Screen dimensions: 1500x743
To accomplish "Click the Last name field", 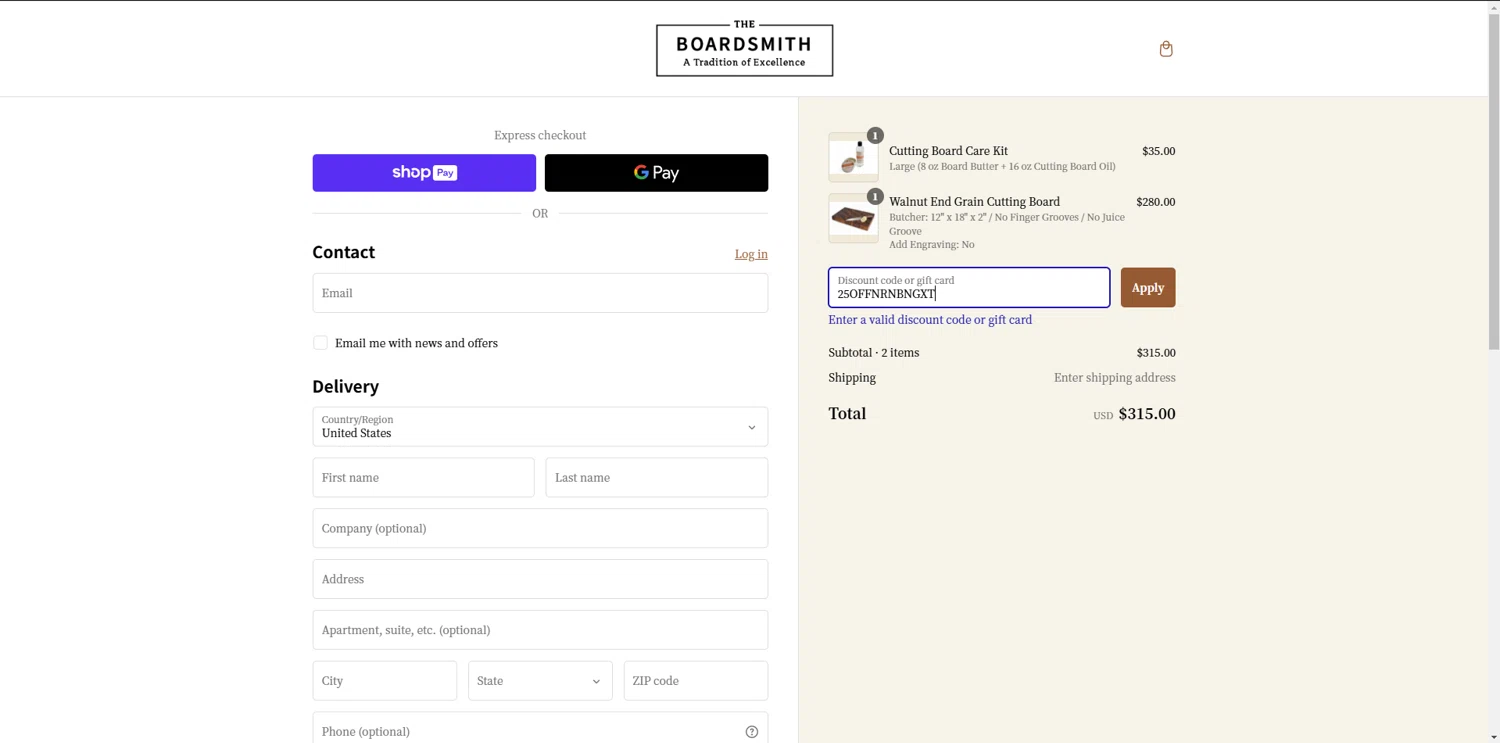I will pos(656,478).
